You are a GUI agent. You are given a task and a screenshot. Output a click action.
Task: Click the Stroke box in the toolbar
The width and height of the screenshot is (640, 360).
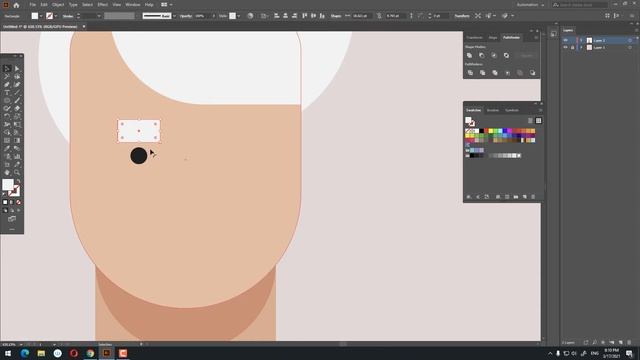(x=14, y=191)
